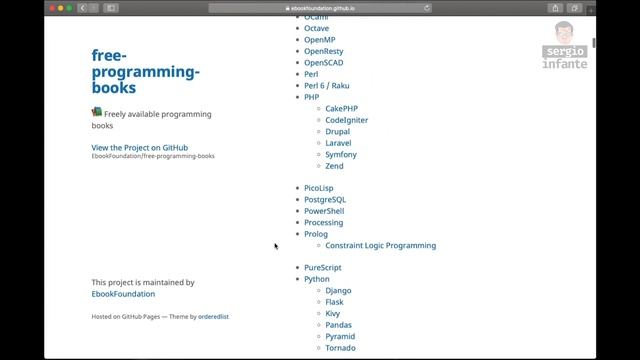Open the Django sub-item
This screenshot has height=360, width=640.
(338, 291)
